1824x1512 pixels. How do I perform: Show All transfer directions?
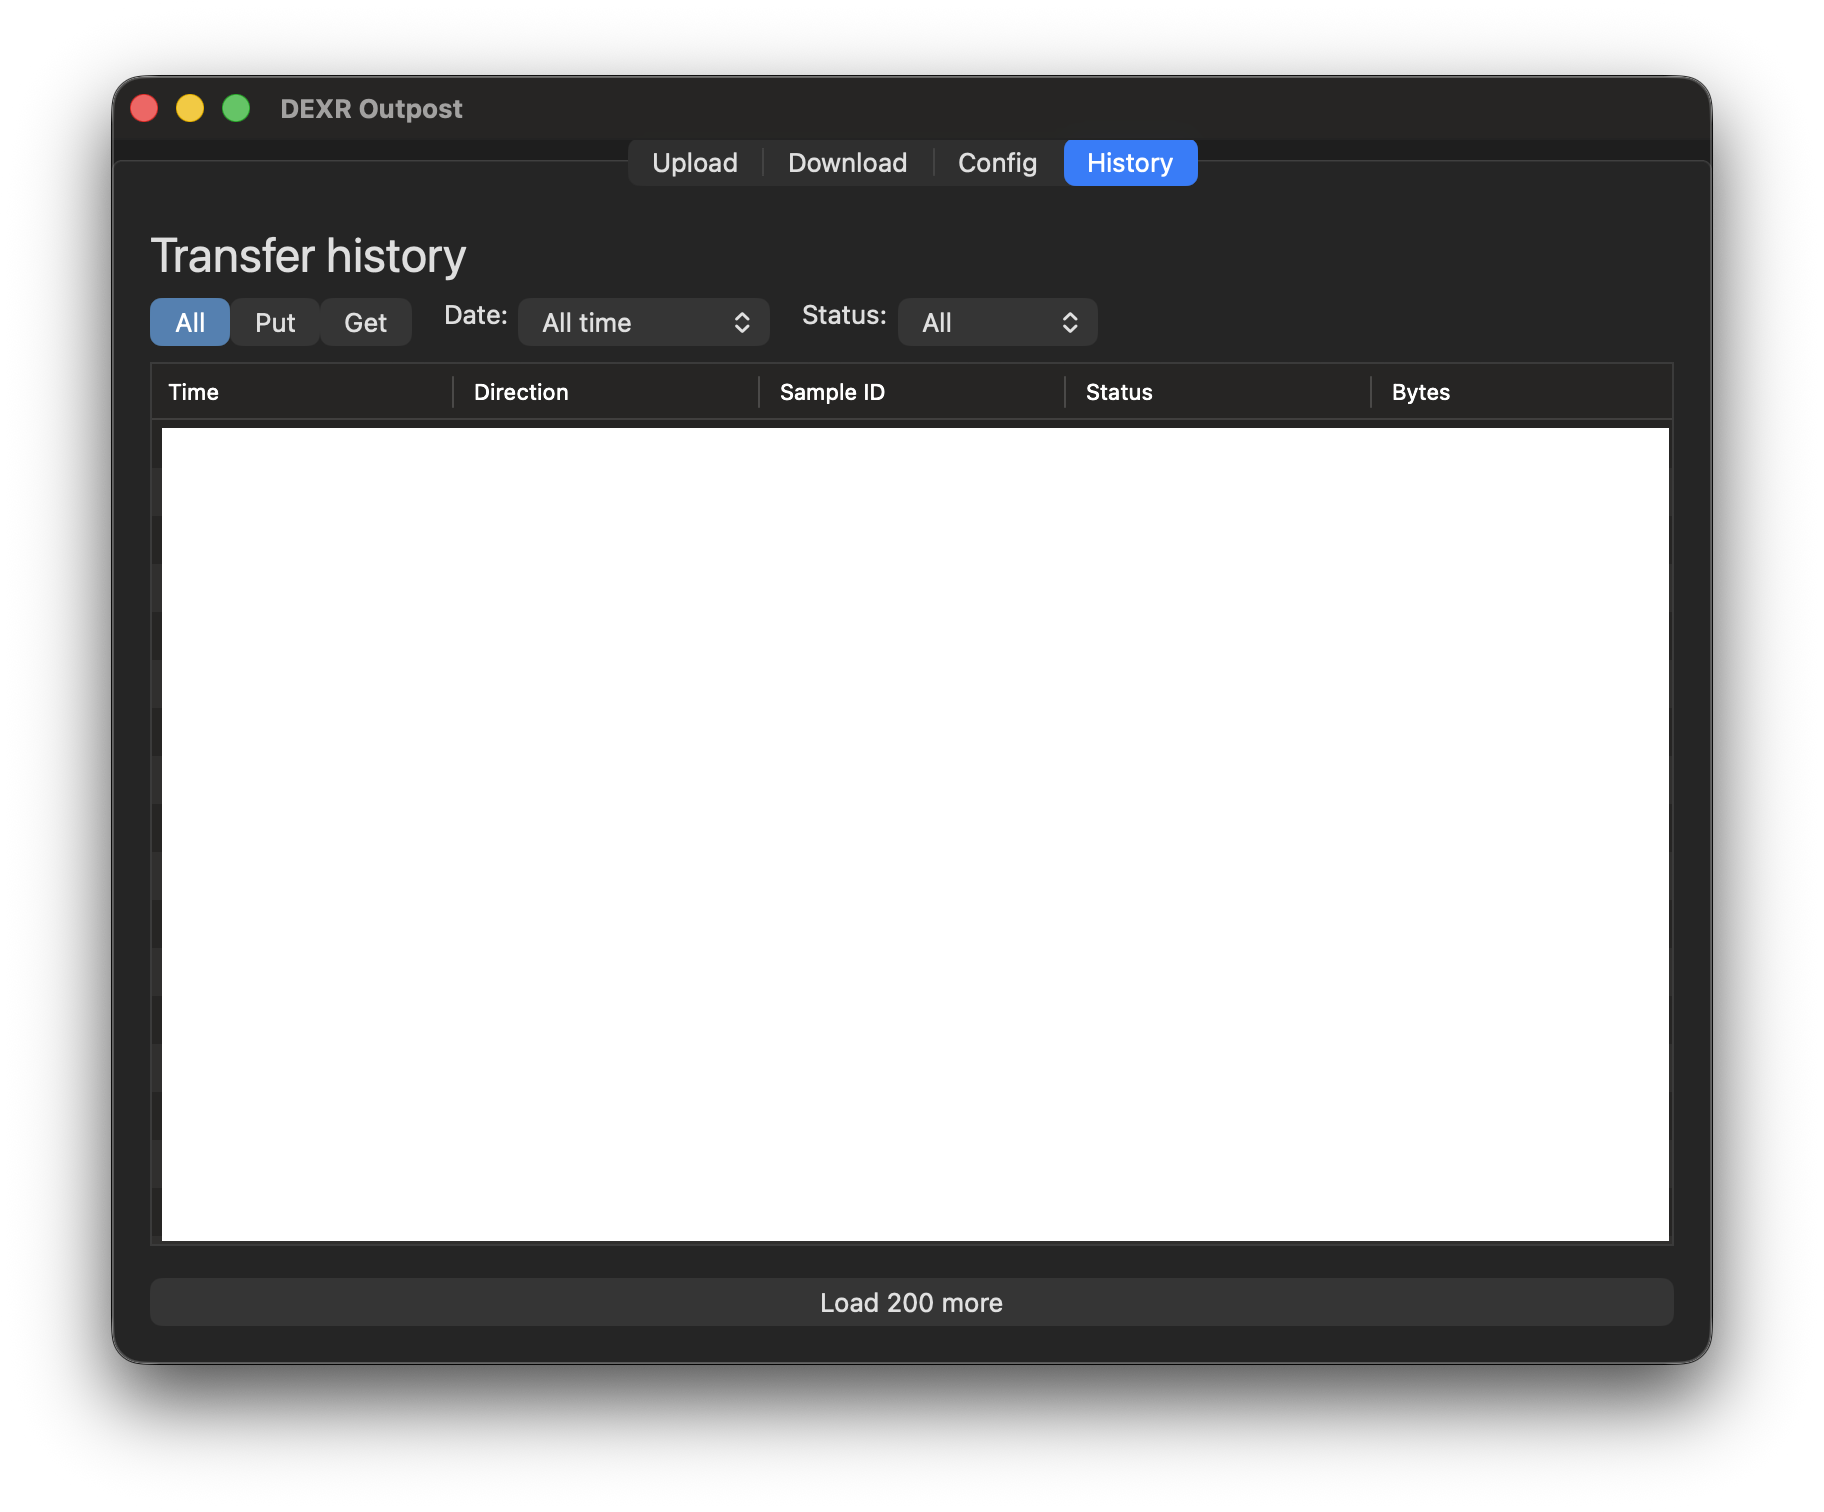pyautogui.click(x=190, y=322)
